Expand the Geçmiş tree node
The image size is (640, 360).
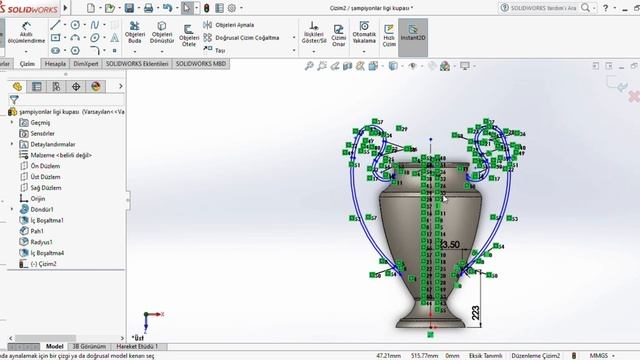pyautogui.click(x=11, y=122)
